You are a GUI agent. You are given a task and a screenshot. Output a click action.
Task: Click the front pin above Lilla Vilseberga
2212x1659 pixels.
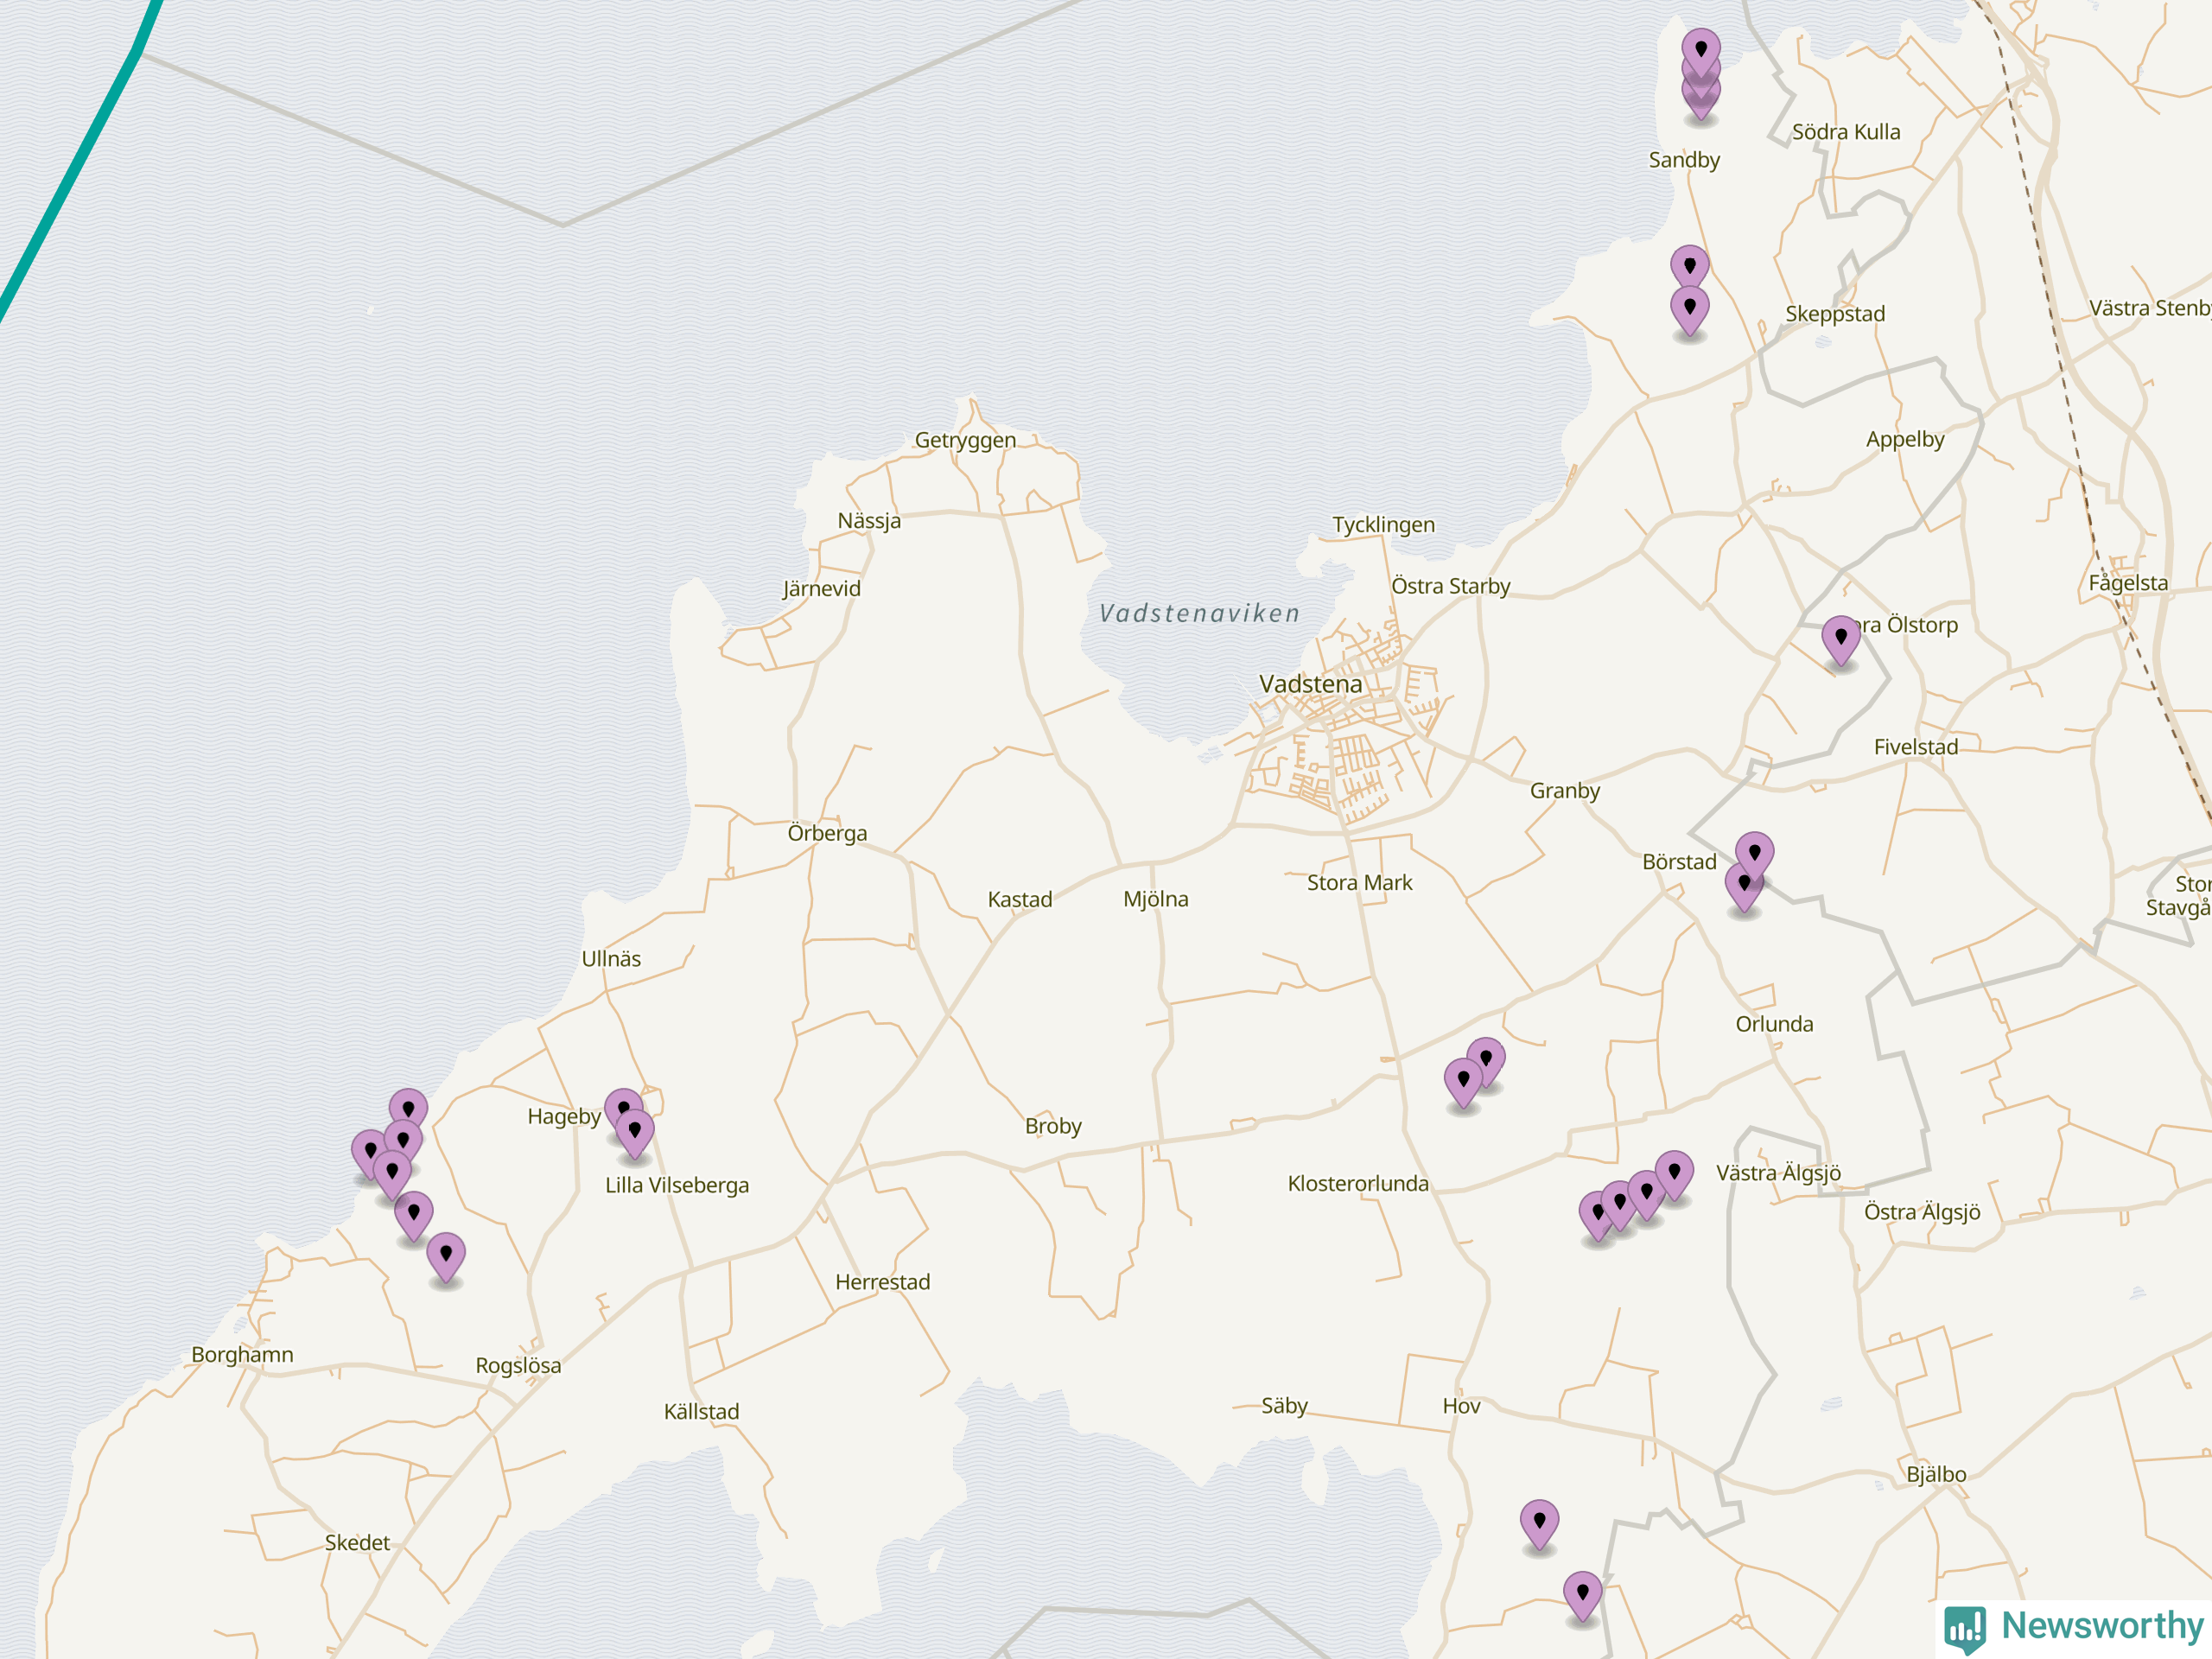click(635, 1132)
